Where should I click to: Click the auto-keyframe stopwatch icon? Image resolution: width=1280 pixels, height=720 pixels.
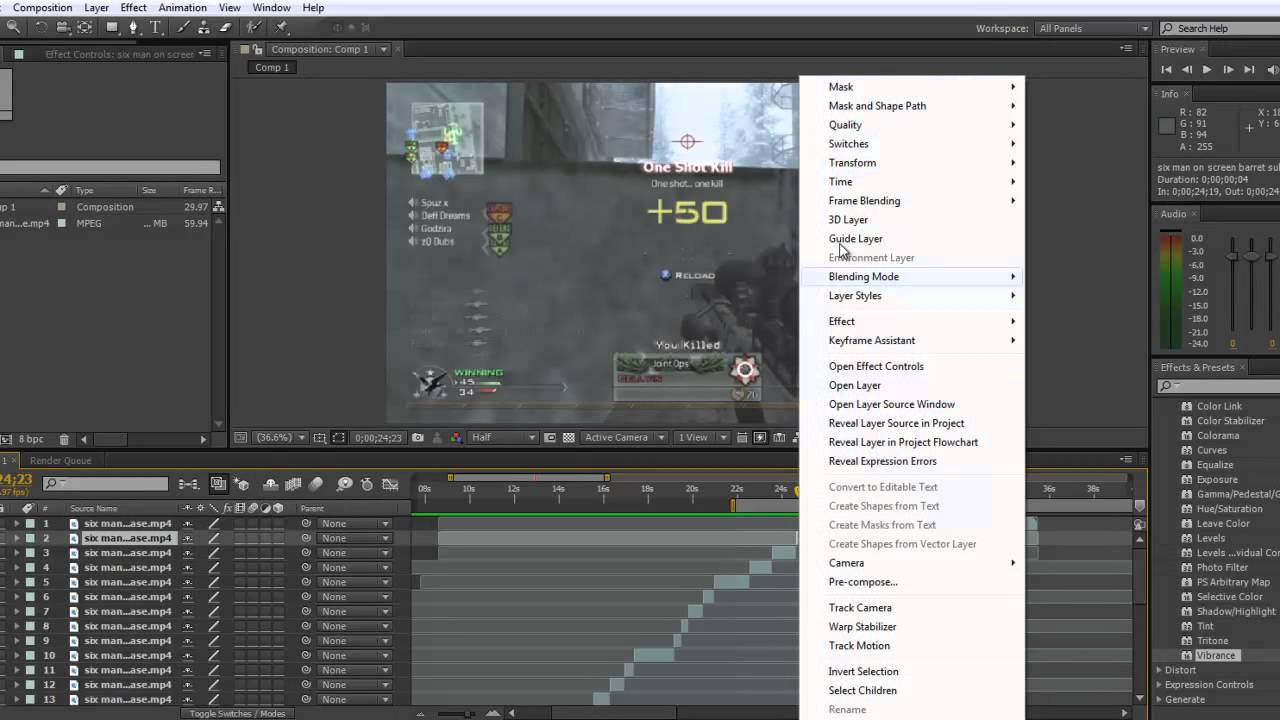367,484
